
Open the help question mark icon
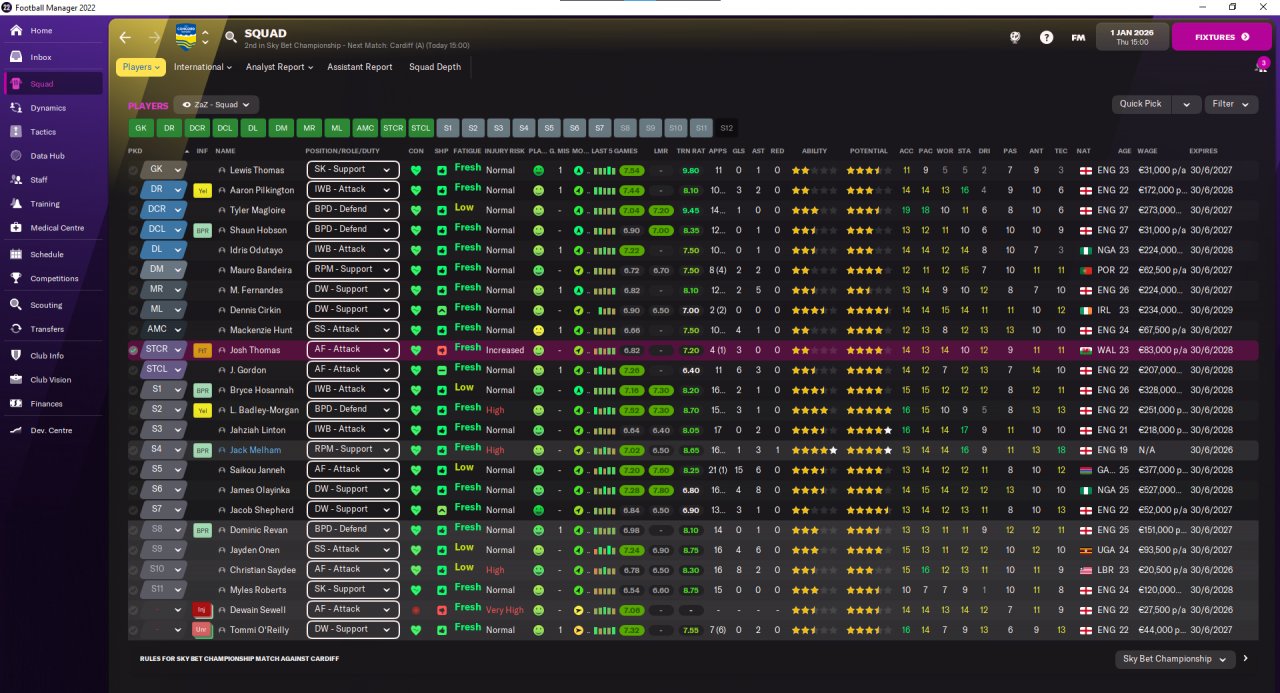pos(1046,37)
